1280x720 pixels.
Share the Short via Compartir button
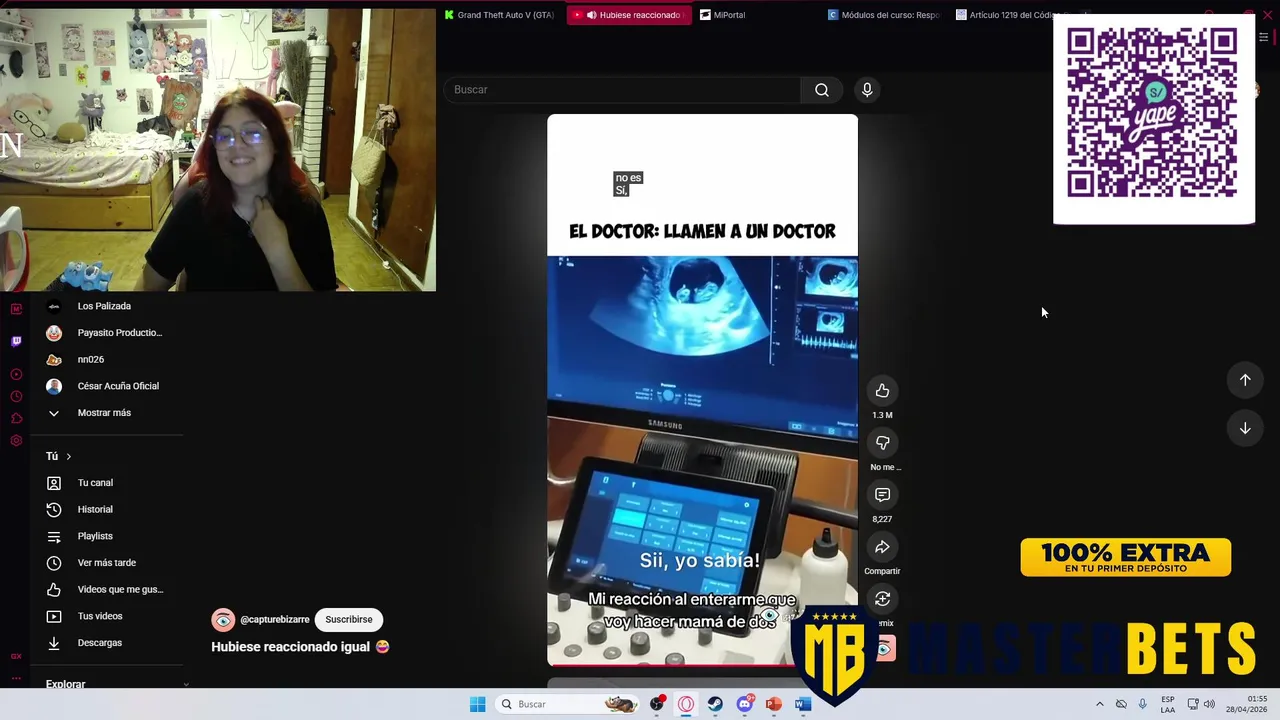tap(882, 547)
